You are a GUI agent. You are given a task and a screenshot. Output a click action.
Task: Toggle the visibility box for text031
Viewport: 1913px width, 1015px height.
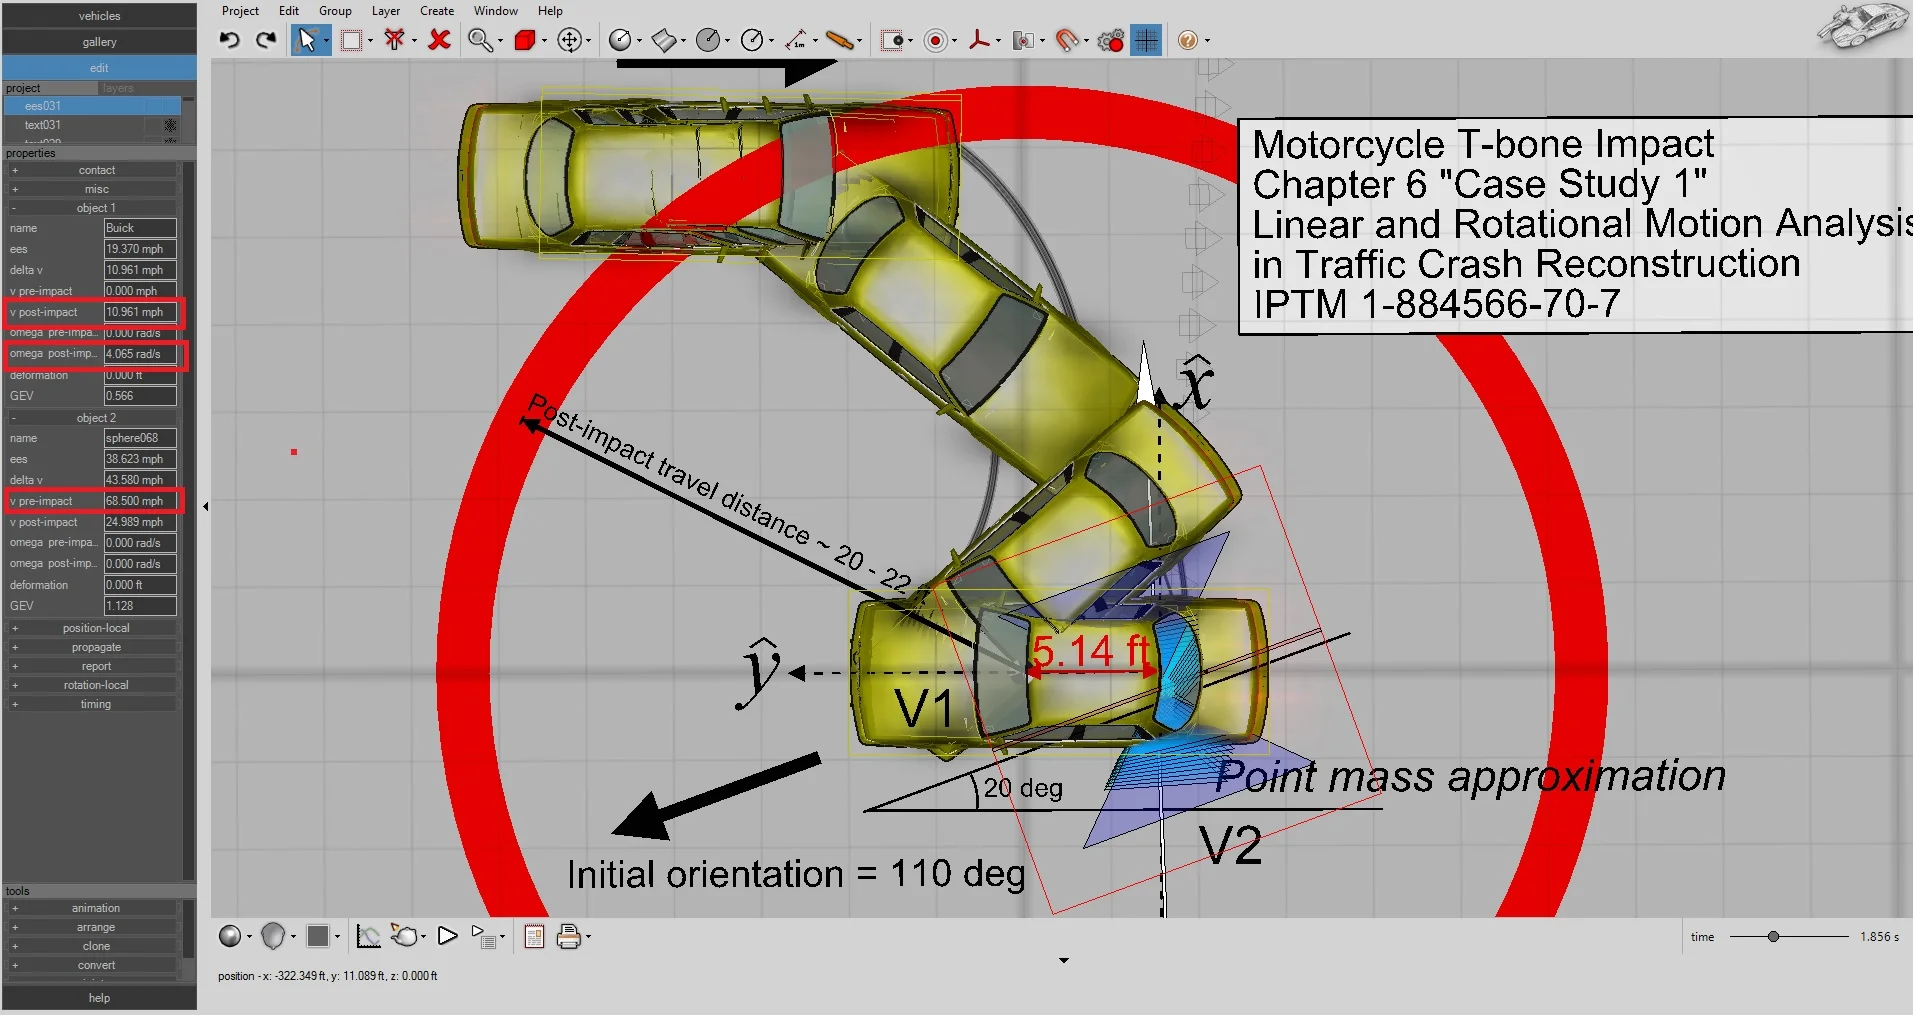(153, 125)
